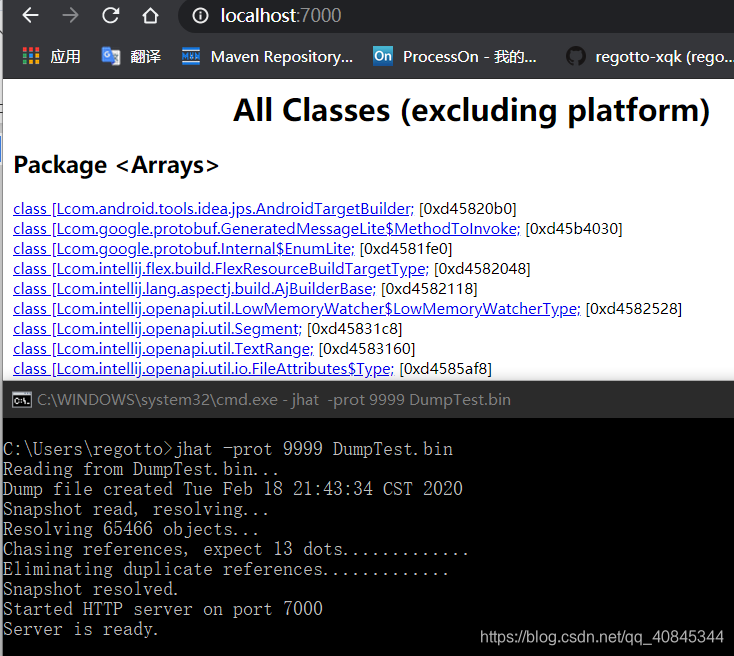Open class GeneratedMessageLite$MethodToInvoke link
Viewport: 734px width, 656px height.
(x=267, y=229)
